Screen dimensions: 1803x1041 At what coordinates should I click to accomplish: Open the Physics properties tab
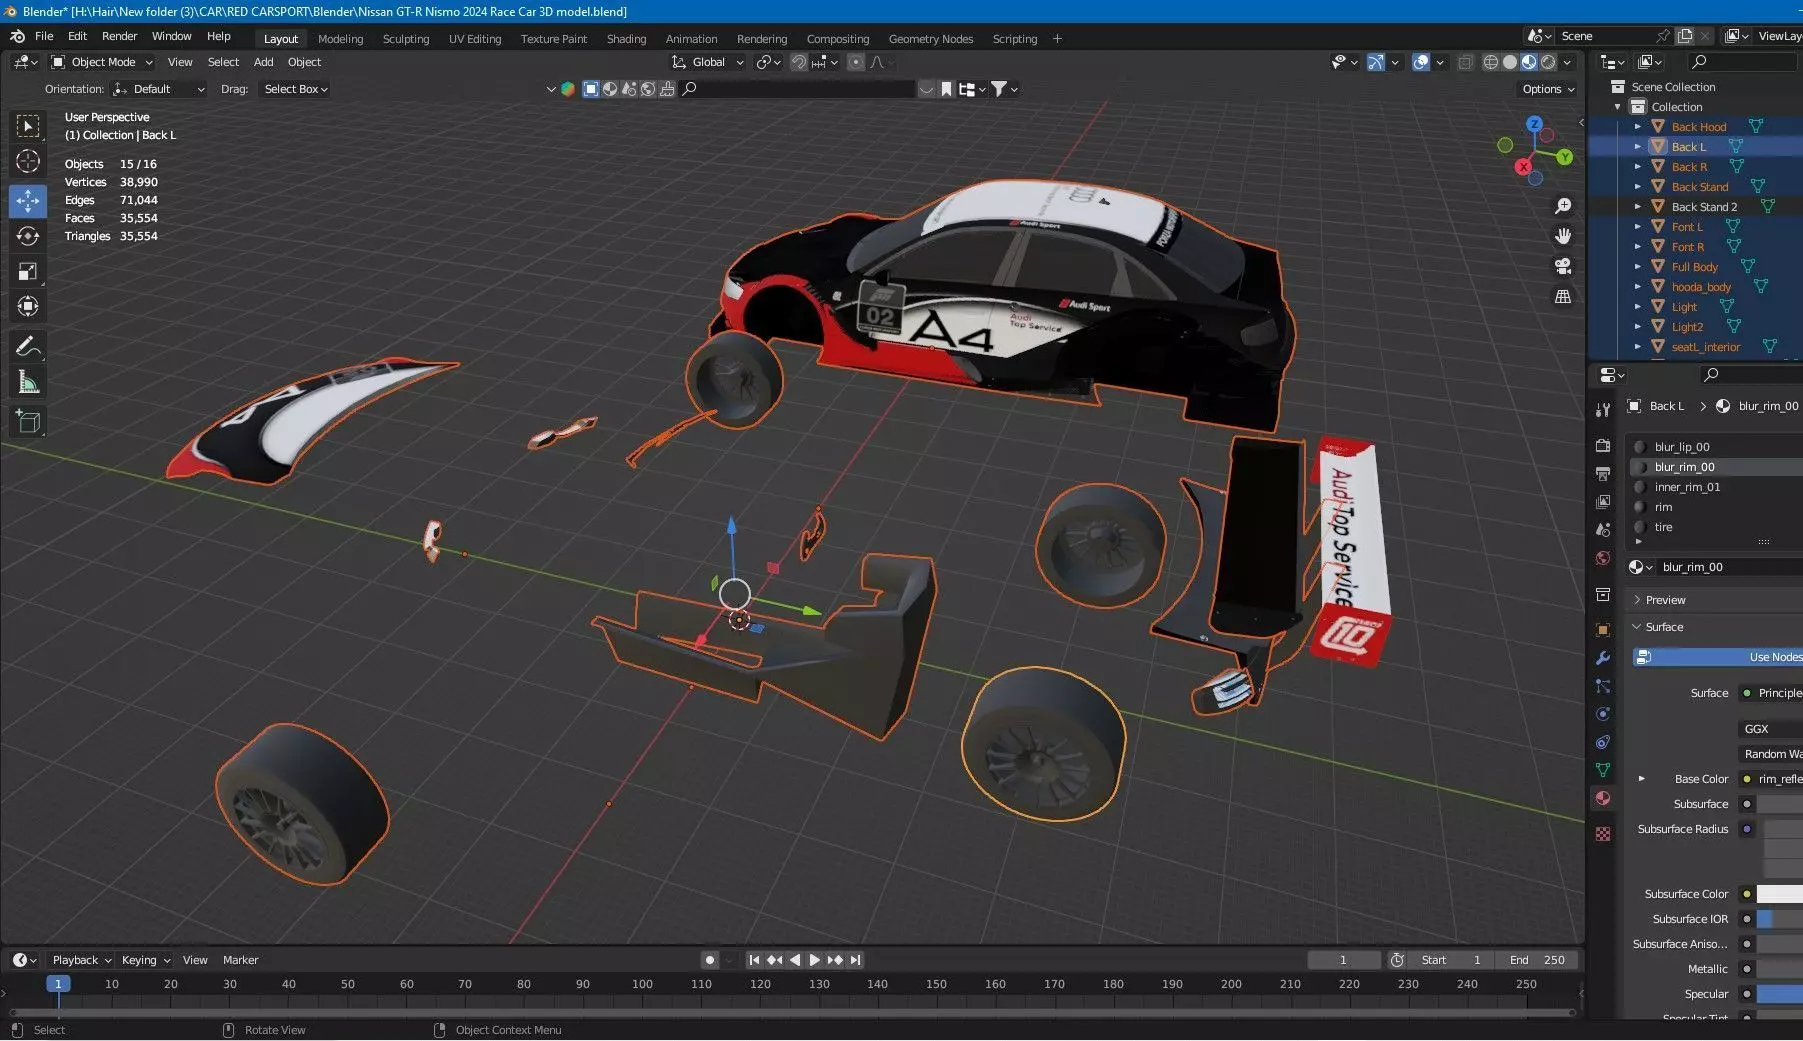click(1603, 714)
